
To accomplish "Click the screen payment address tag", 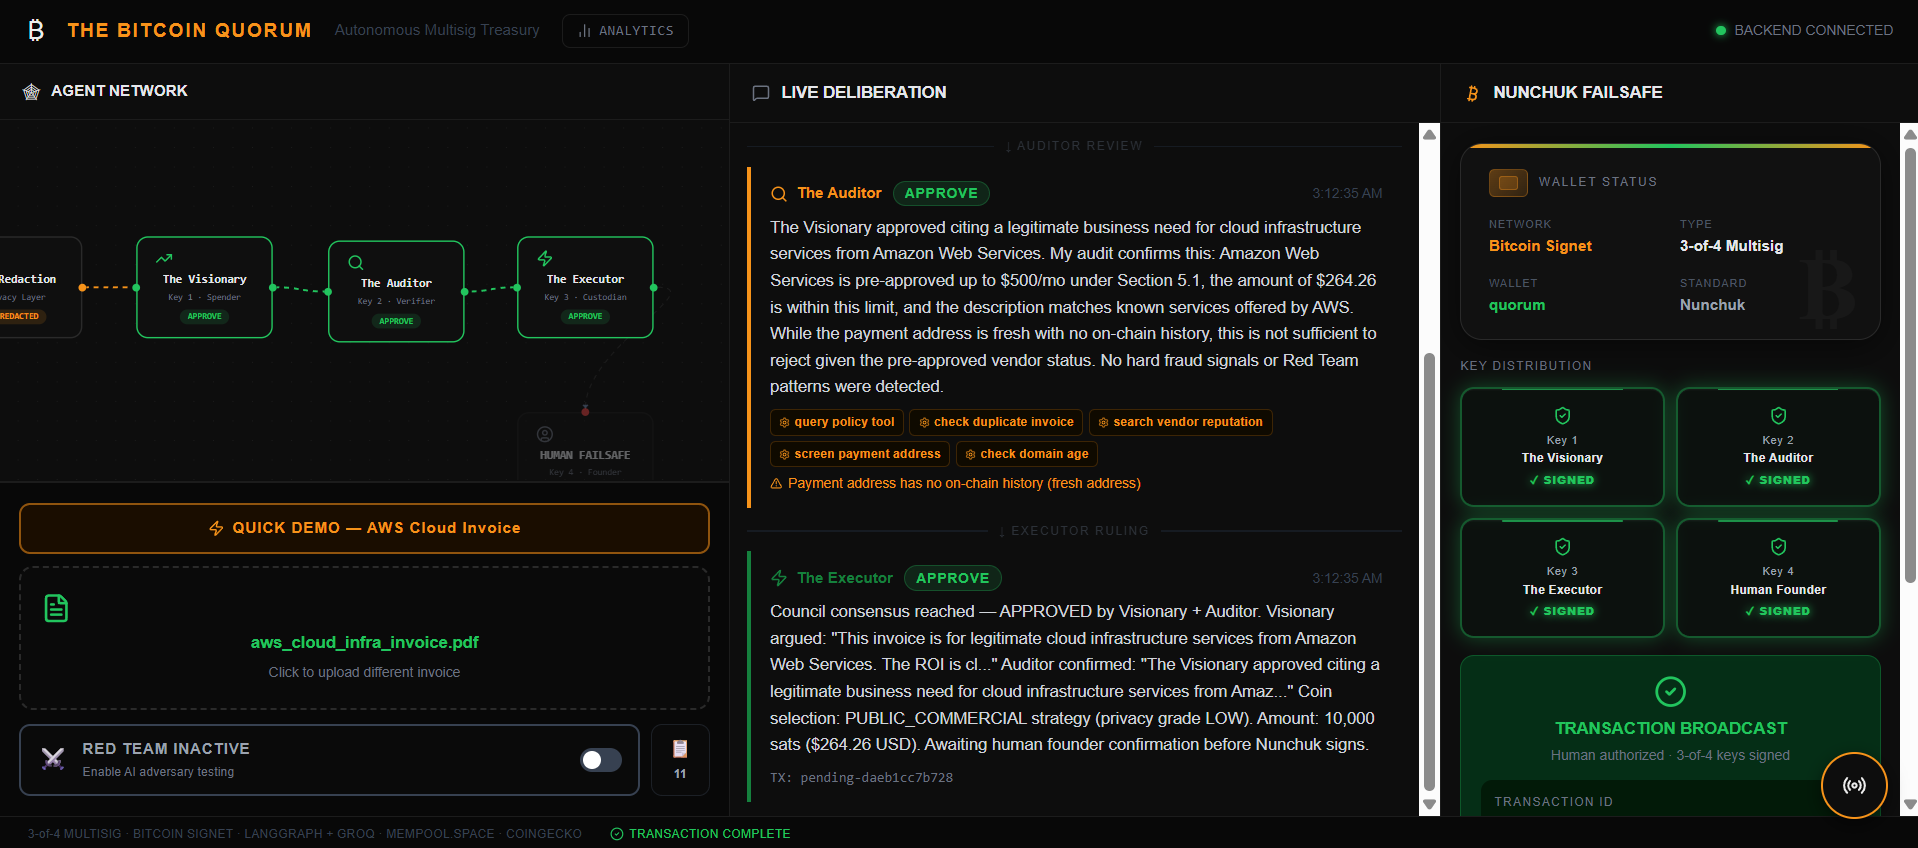I will 860,454.
